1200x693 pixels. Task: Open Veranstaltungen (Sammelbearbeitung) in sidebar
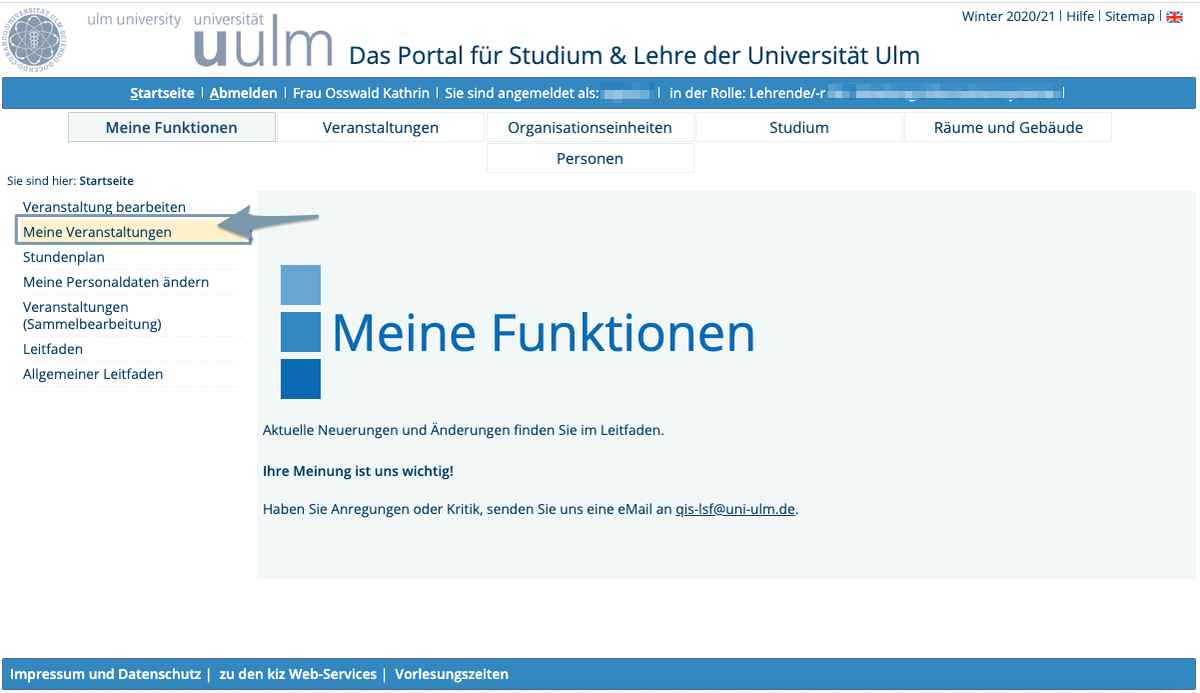tap(91, 315)
